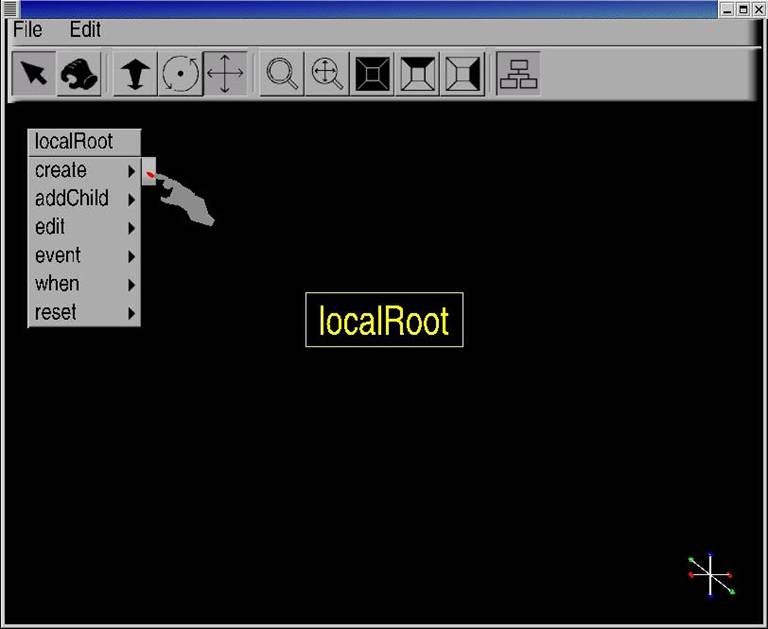
Task: Expand the create submenu arrow
Action: click(x=131, y=171)
